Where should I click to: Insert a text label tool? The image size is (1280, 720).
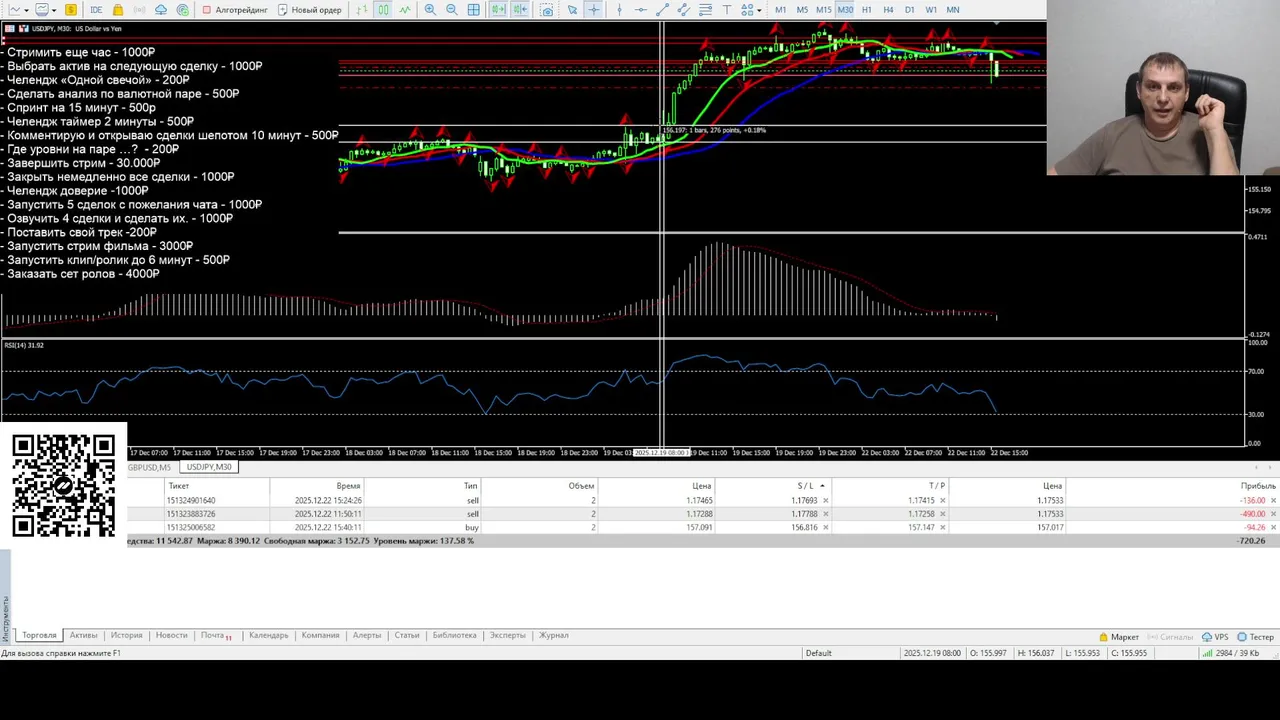click(727, 10)
